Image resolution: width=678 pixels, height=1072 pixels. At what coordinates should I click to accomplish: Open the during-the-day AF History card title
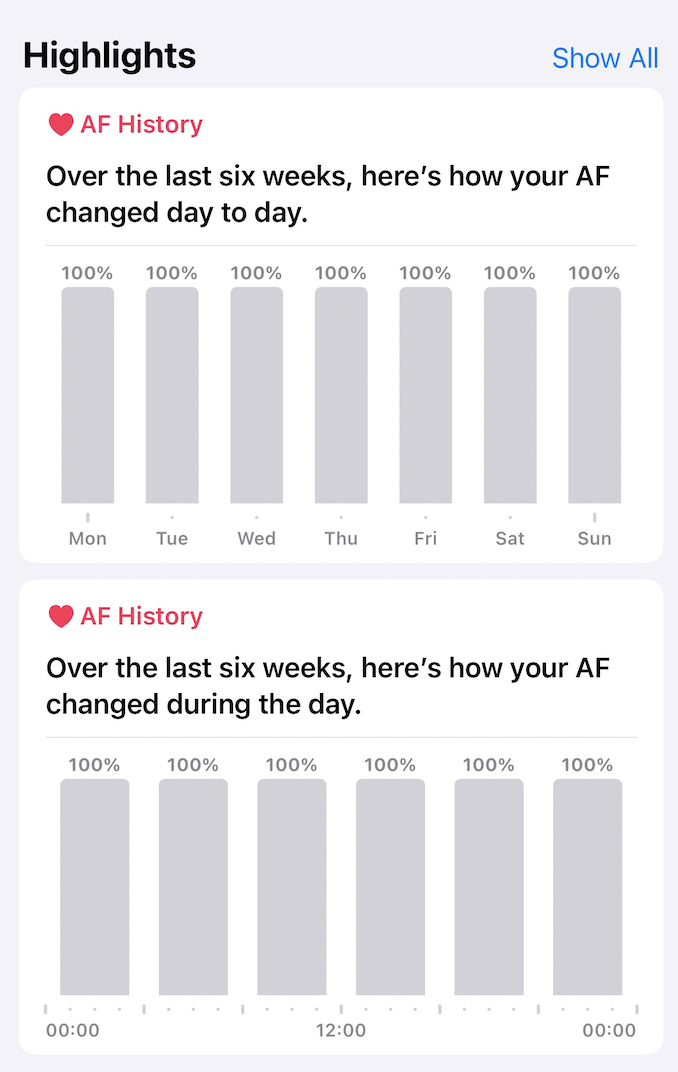click(141, 616)
